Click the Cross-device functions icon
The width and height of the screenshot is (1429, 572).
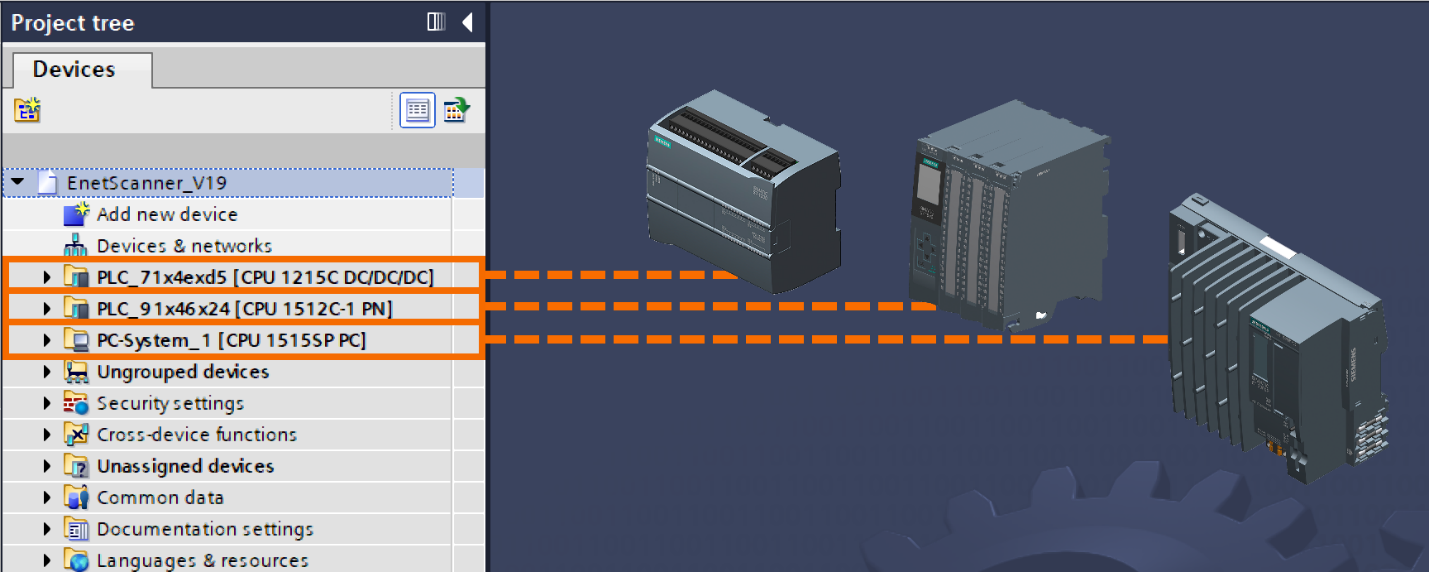pyautogui.click(x=76, y=435)
